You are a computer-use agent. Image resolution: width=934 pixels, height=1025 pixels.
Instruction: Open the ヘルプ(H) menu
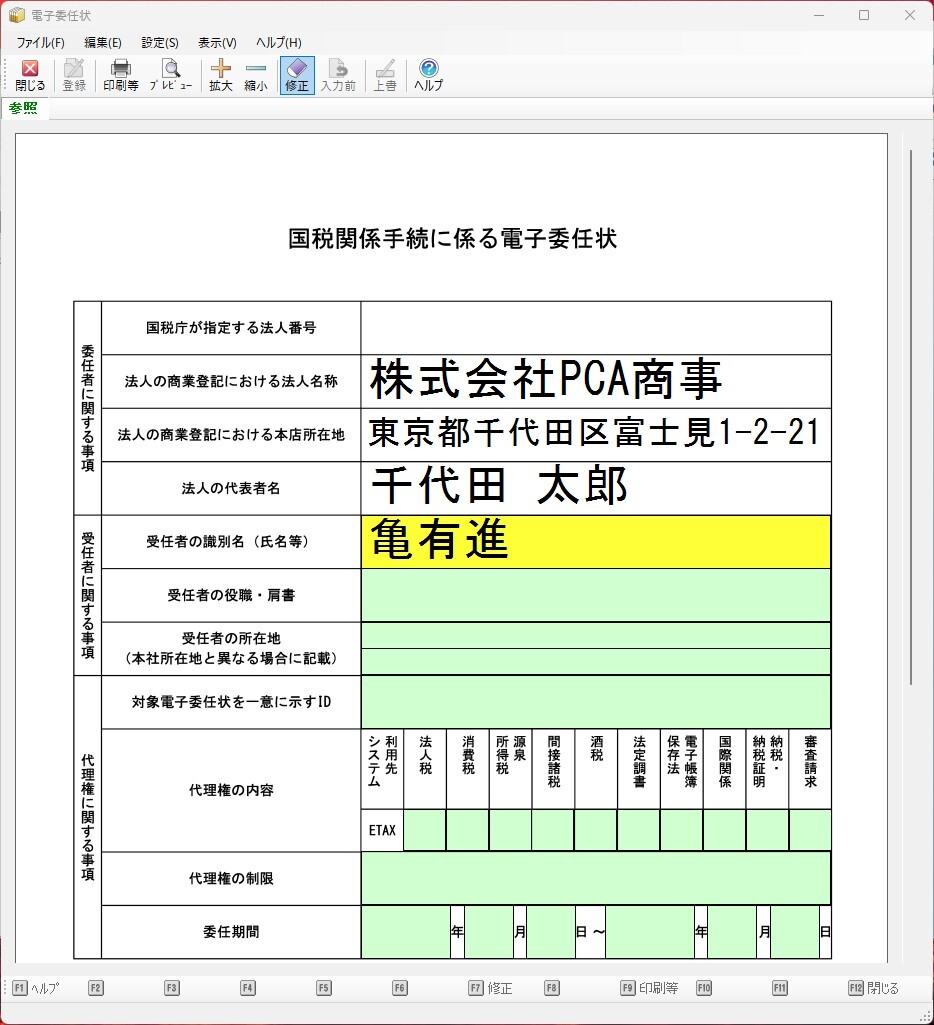tap(279, 42)
